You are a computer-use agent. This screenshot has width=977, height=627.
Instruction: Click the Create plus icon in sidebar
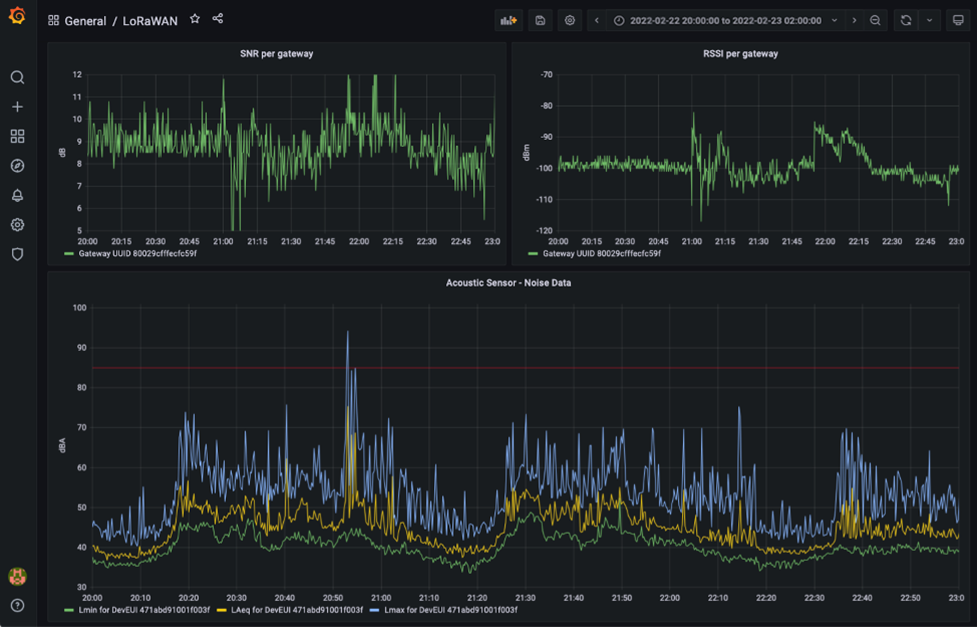17,107
